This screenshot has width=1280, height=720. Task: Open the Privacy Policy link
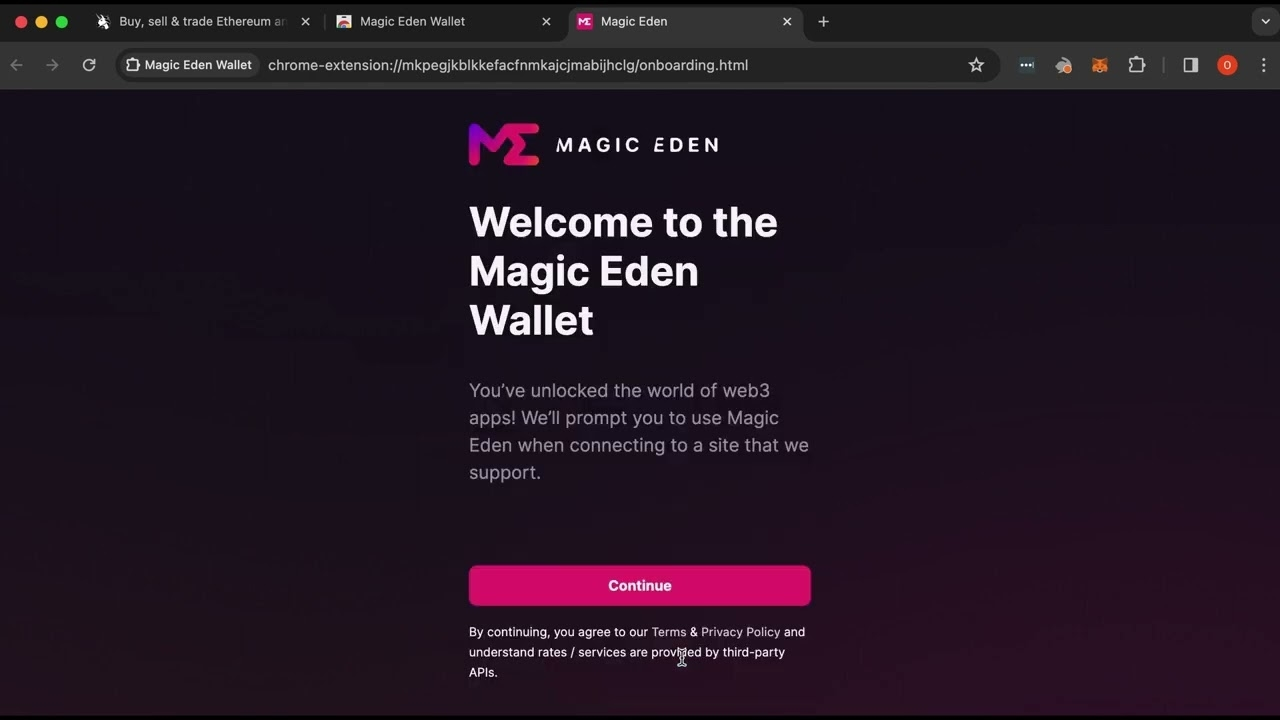tap(740, 632)
